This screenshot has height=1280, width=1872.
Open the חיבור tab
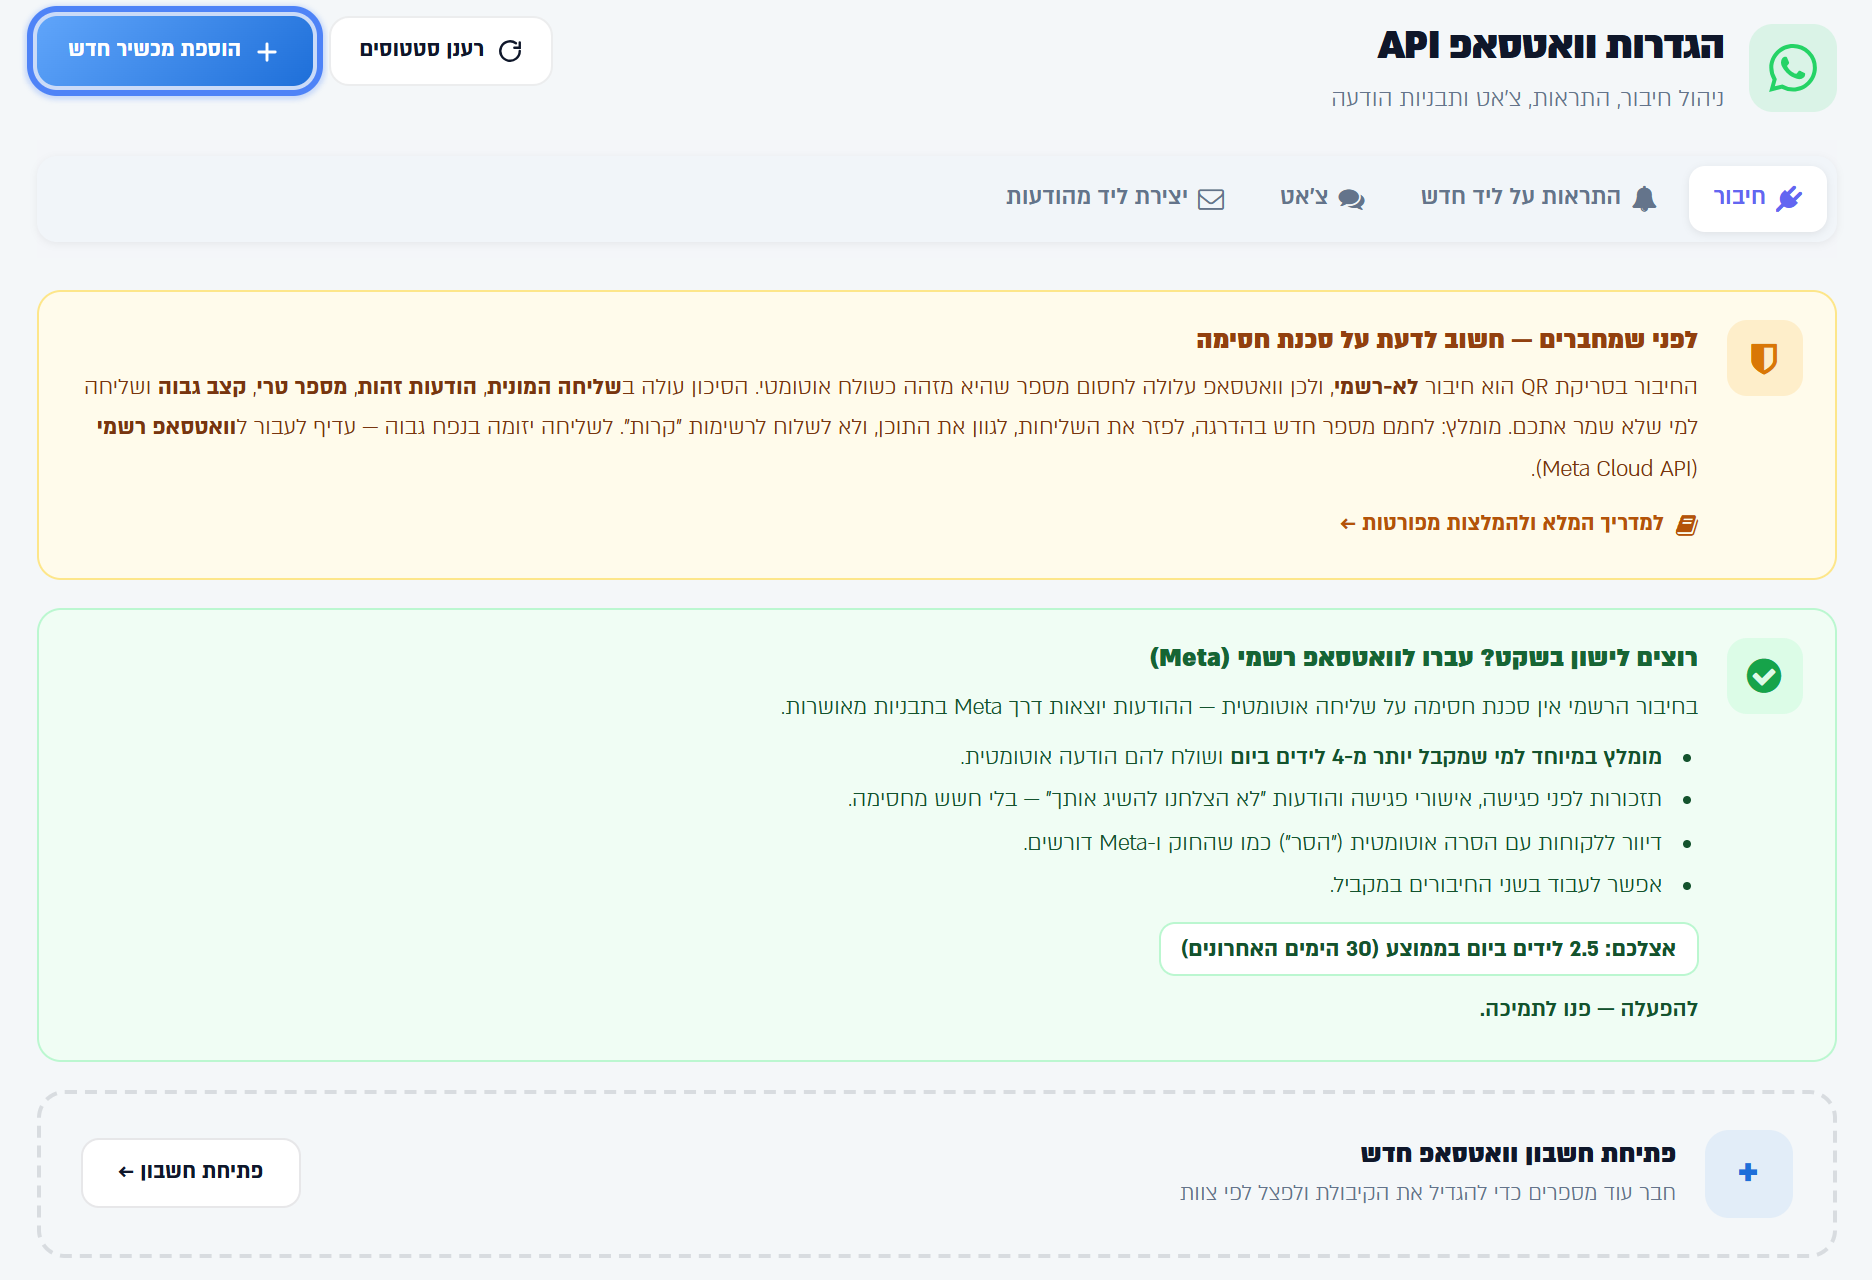[x=1757, y=198]
